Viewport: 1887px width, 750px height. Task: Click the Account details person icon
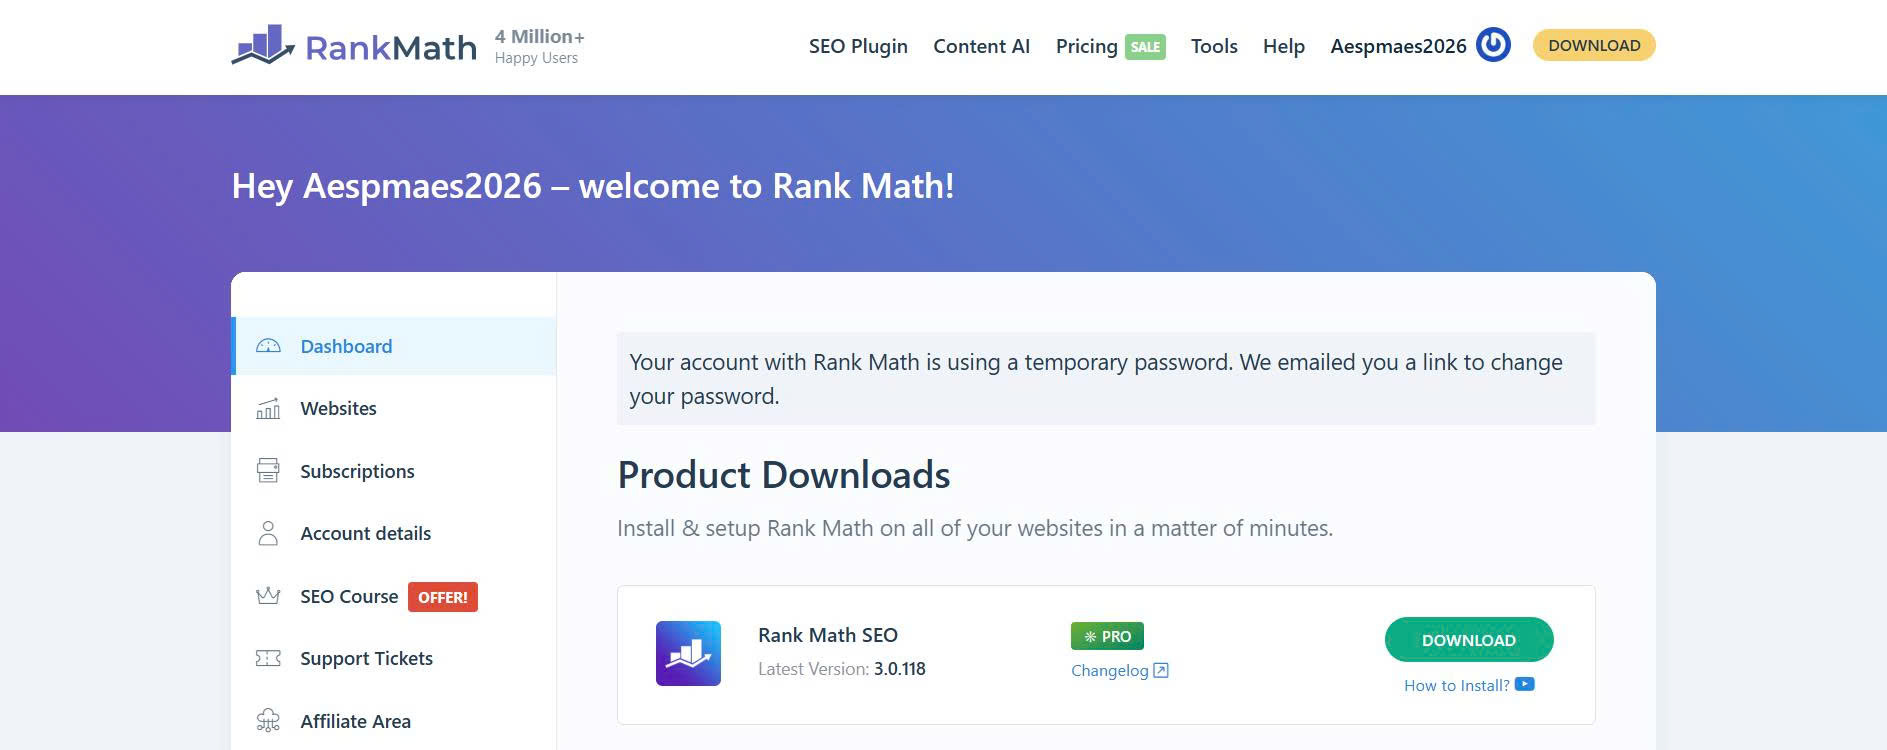(x=268, y=533)
